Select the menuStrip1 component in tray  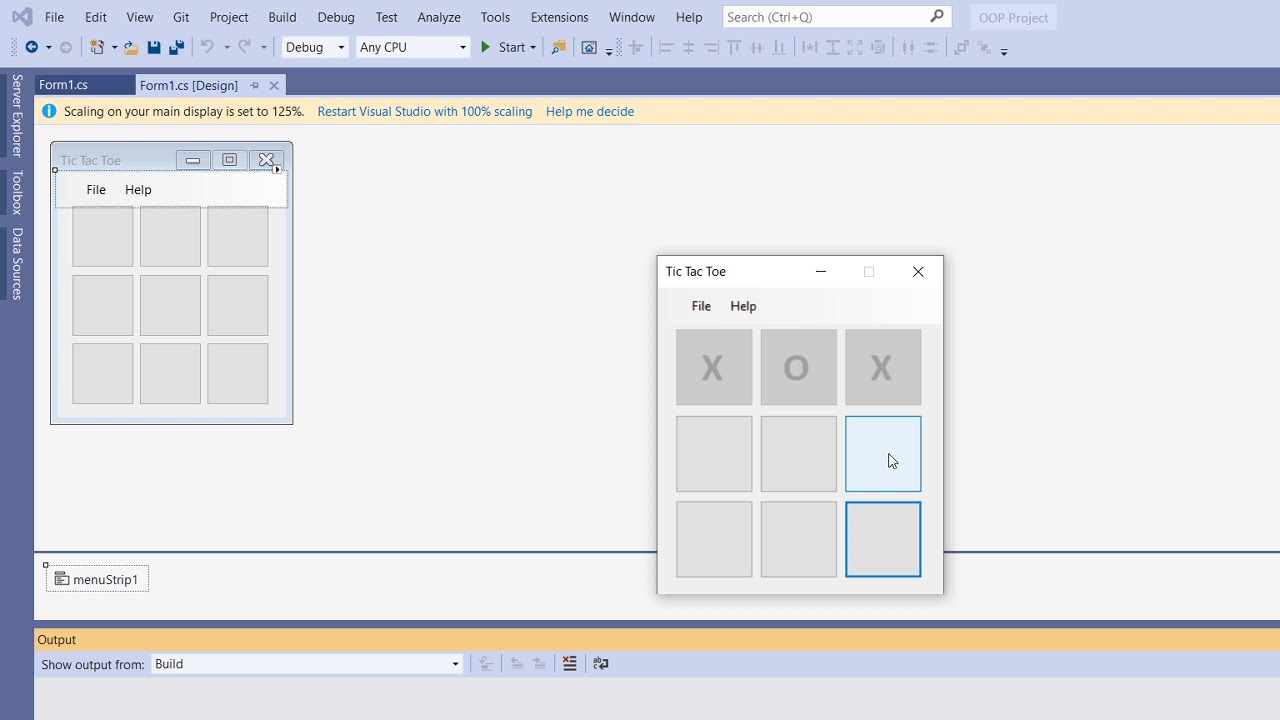97,579
